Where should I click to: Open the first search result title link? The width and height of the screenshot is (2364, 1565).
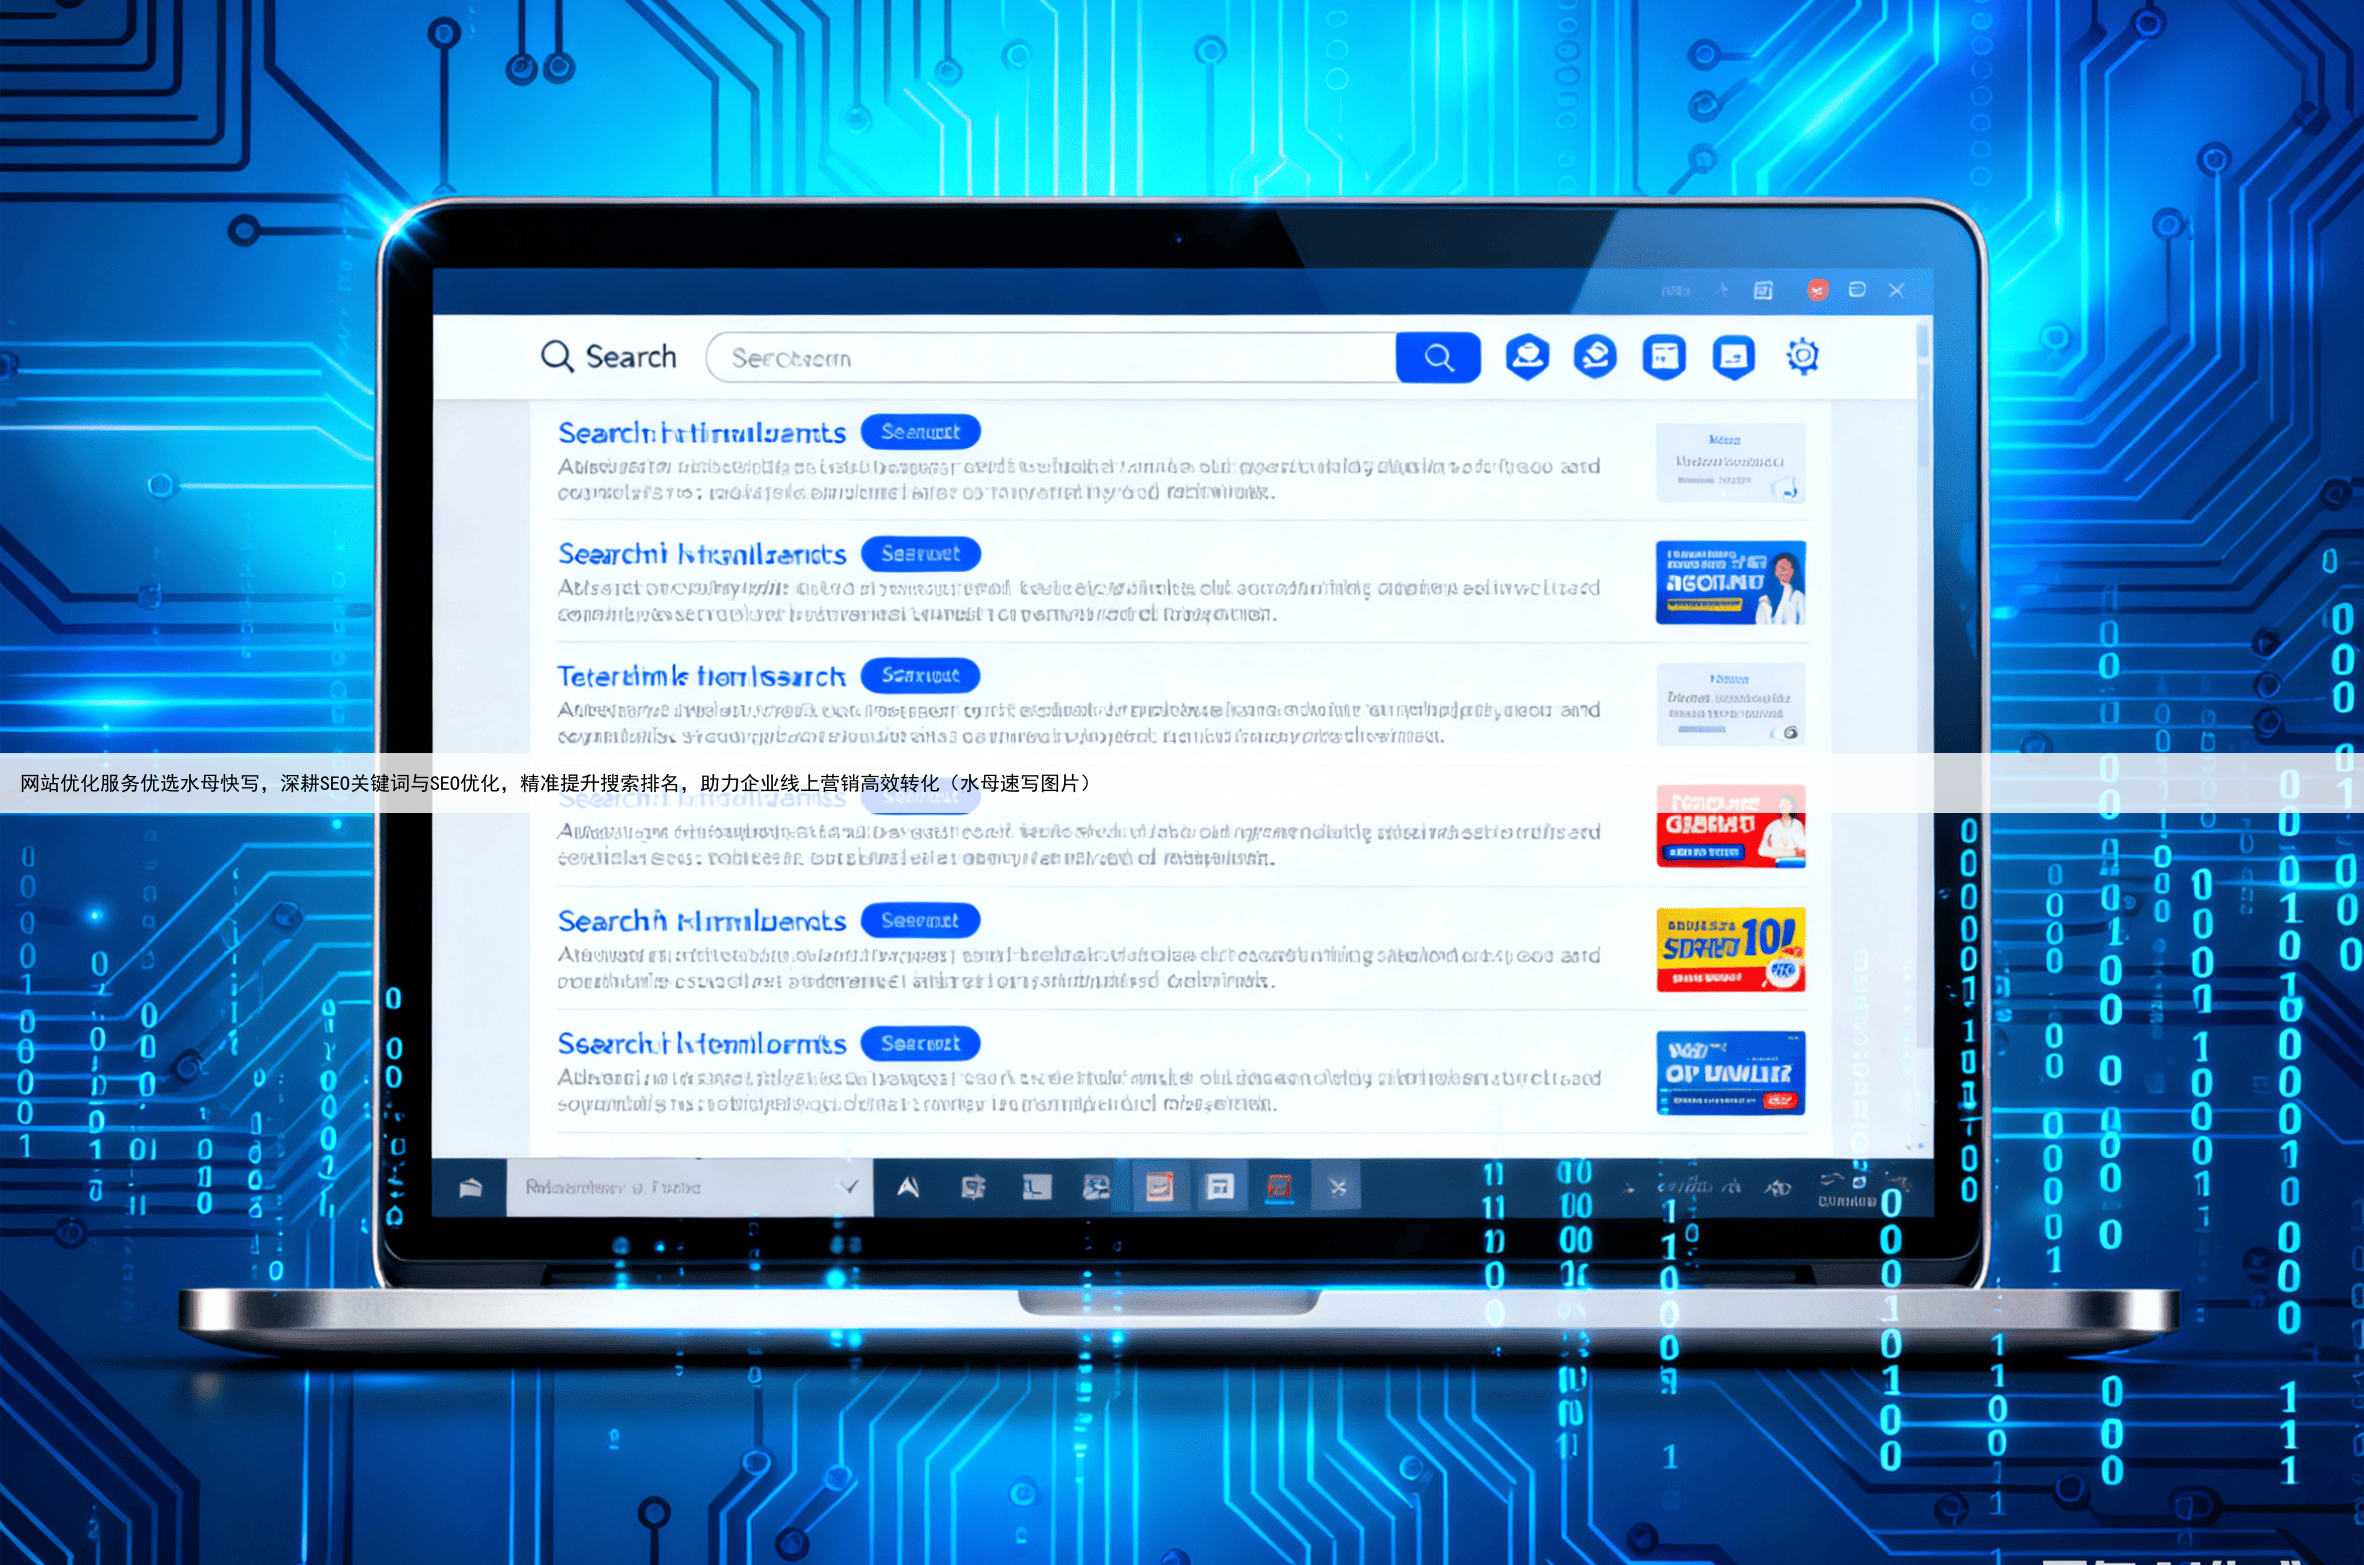point(701,433)
